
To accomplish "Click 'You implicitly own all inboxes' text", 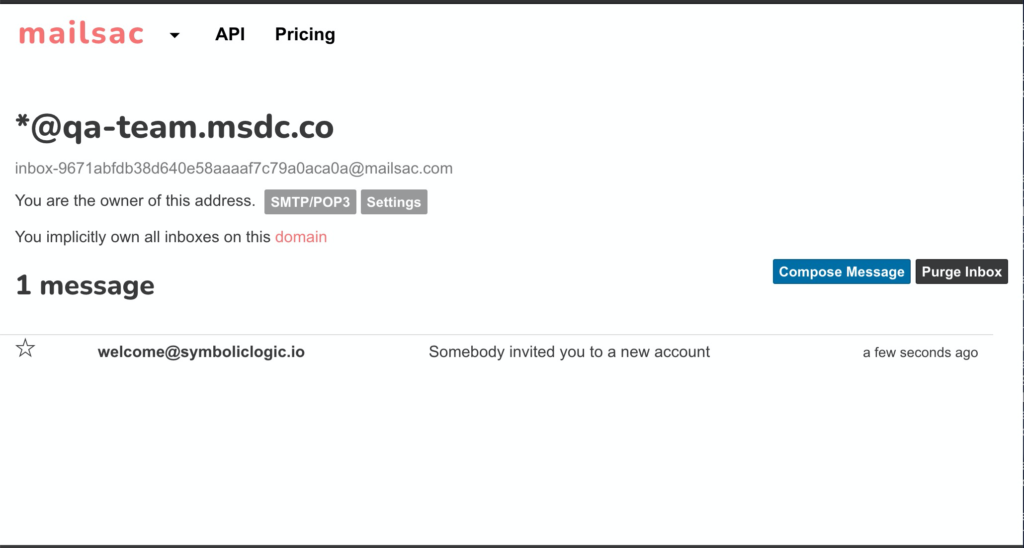I will 143,237.
